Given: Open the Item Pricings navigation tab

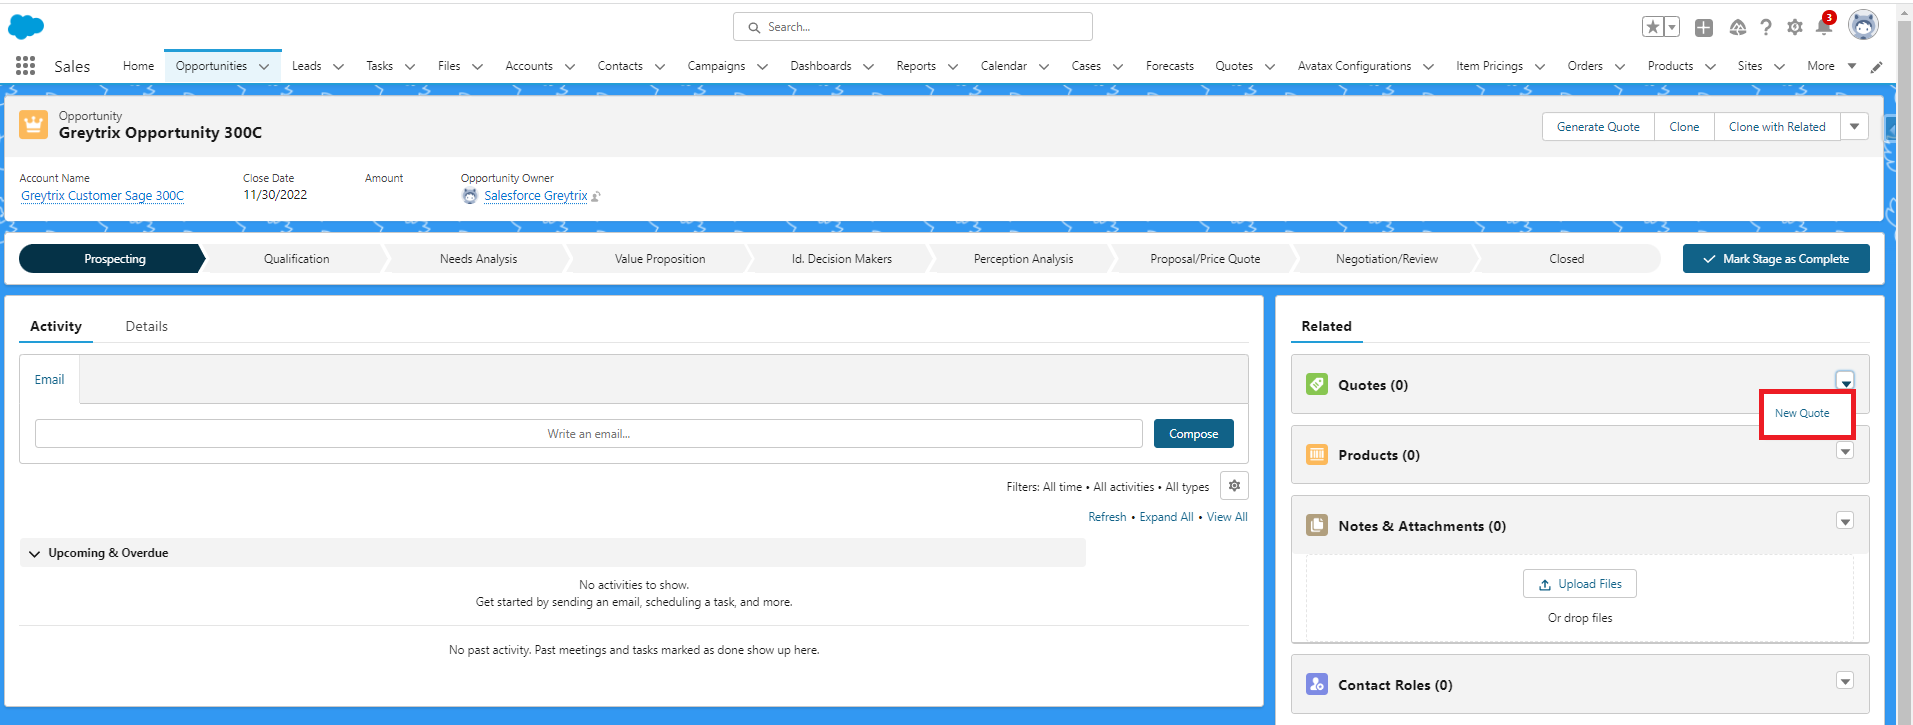Looking at the screenshot, I should tap(1489, 66).
